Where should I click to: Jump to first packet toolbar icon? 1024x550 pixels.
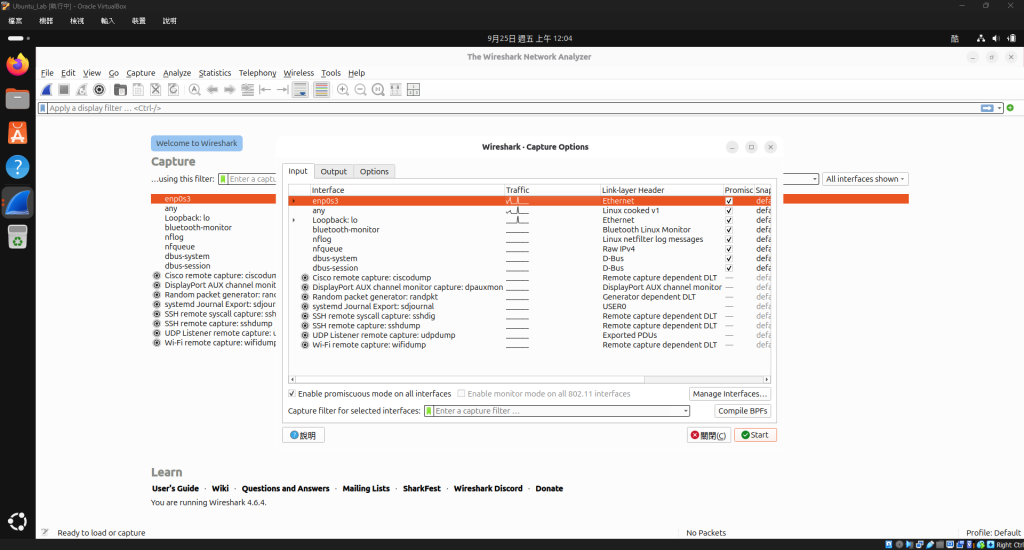pyautogui.click(x=265, y=90)
